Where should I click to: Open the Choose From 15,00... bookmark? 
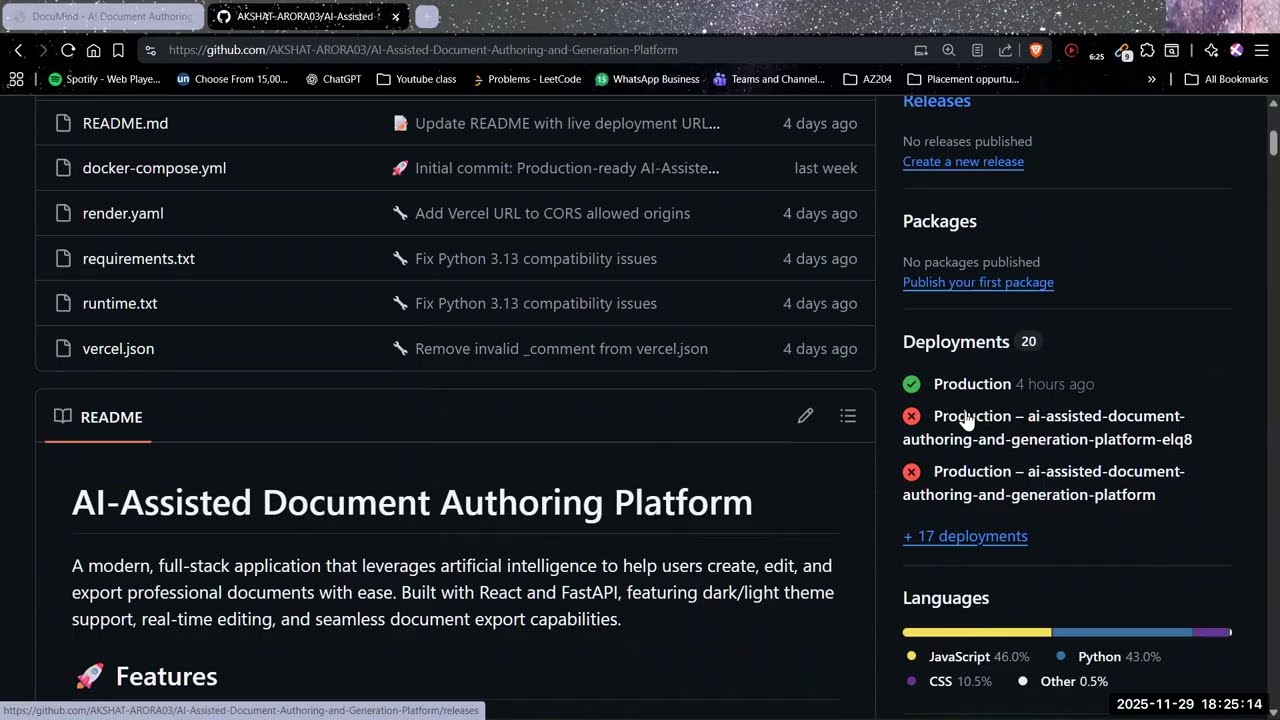[x=232, y=79]
